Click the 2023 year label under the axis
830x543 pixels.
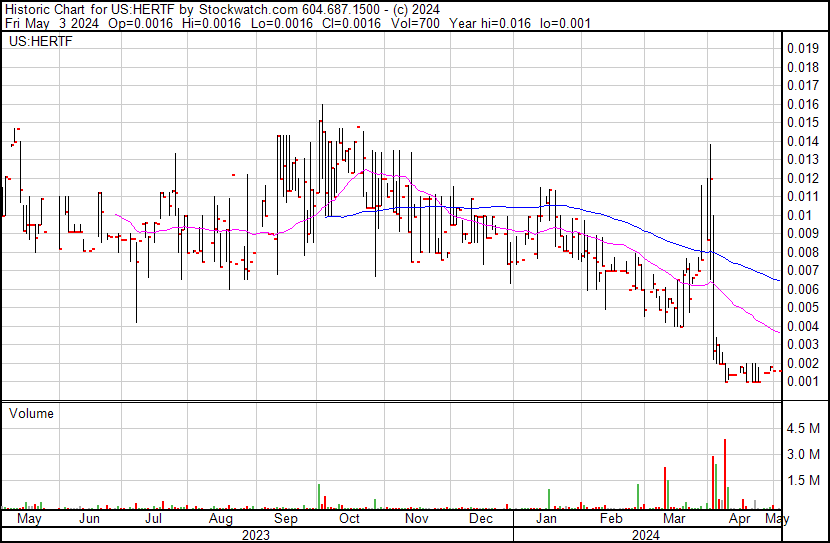tap(256, 535)
